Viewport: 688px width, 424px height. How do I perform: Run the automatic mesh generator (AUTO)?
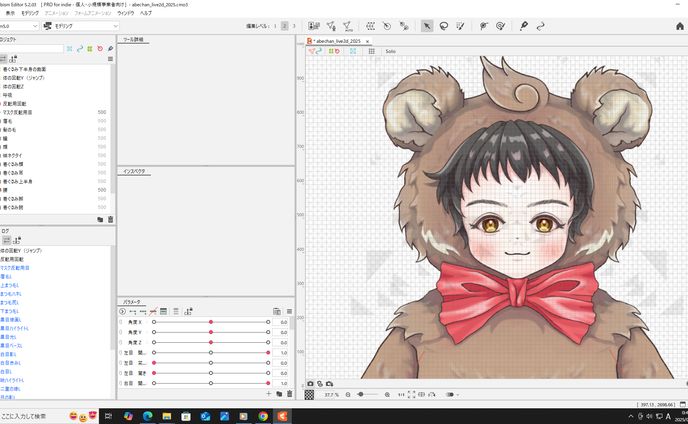tap(348, 26)
